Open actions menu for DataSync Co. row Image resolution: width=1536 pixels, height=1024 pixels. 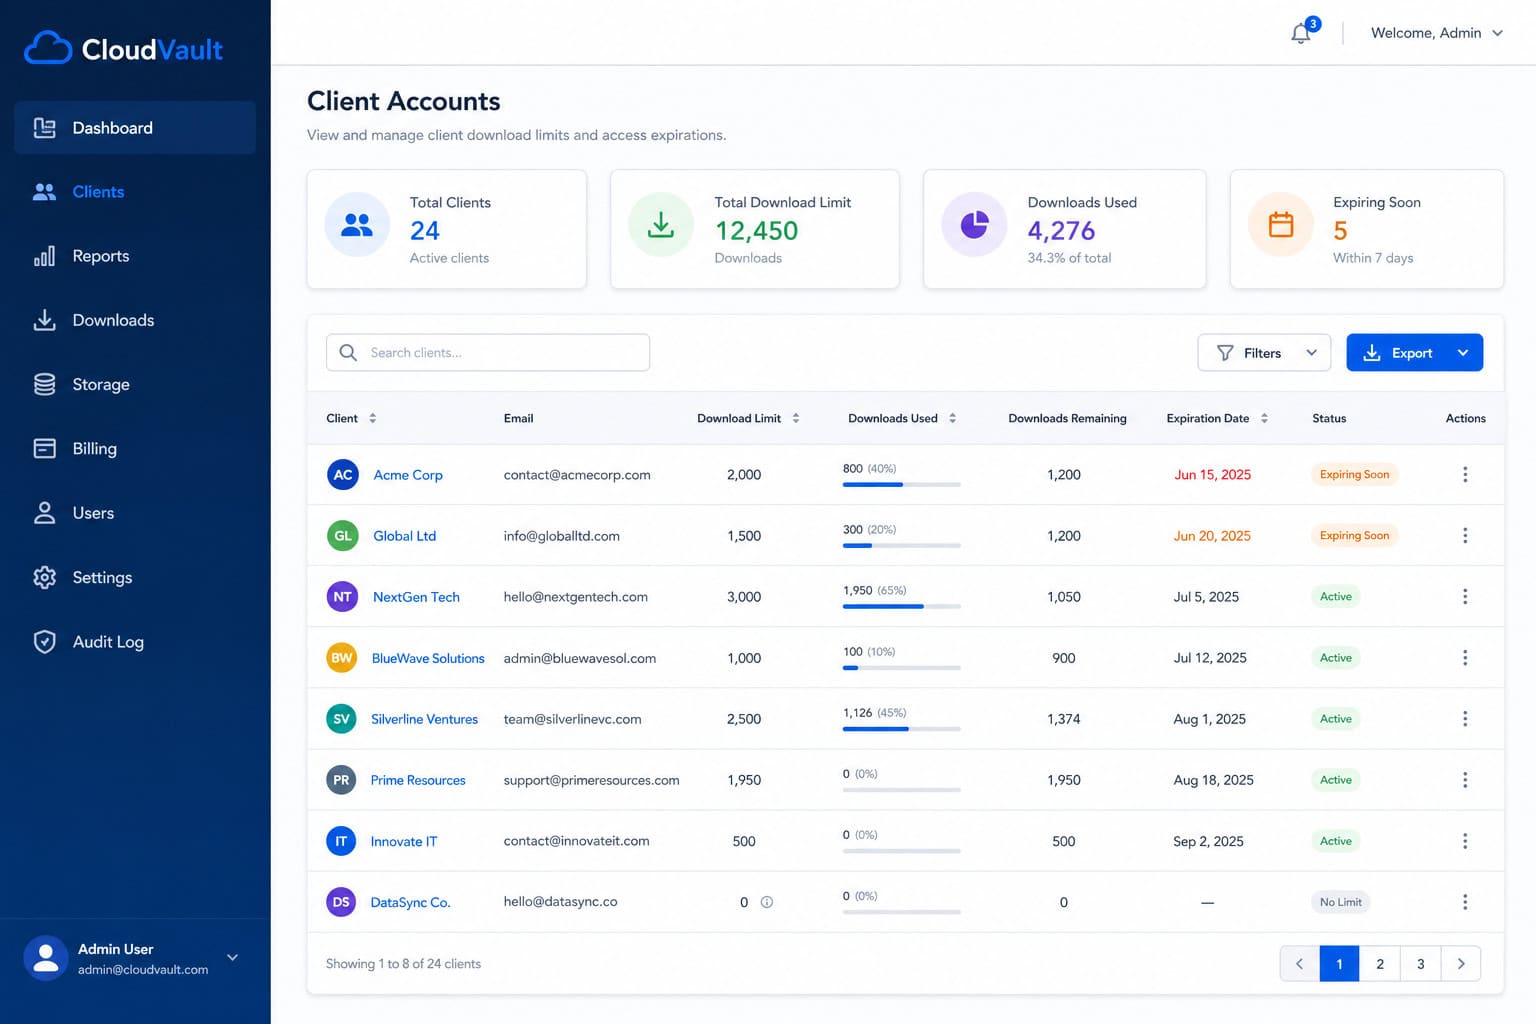1465,902
